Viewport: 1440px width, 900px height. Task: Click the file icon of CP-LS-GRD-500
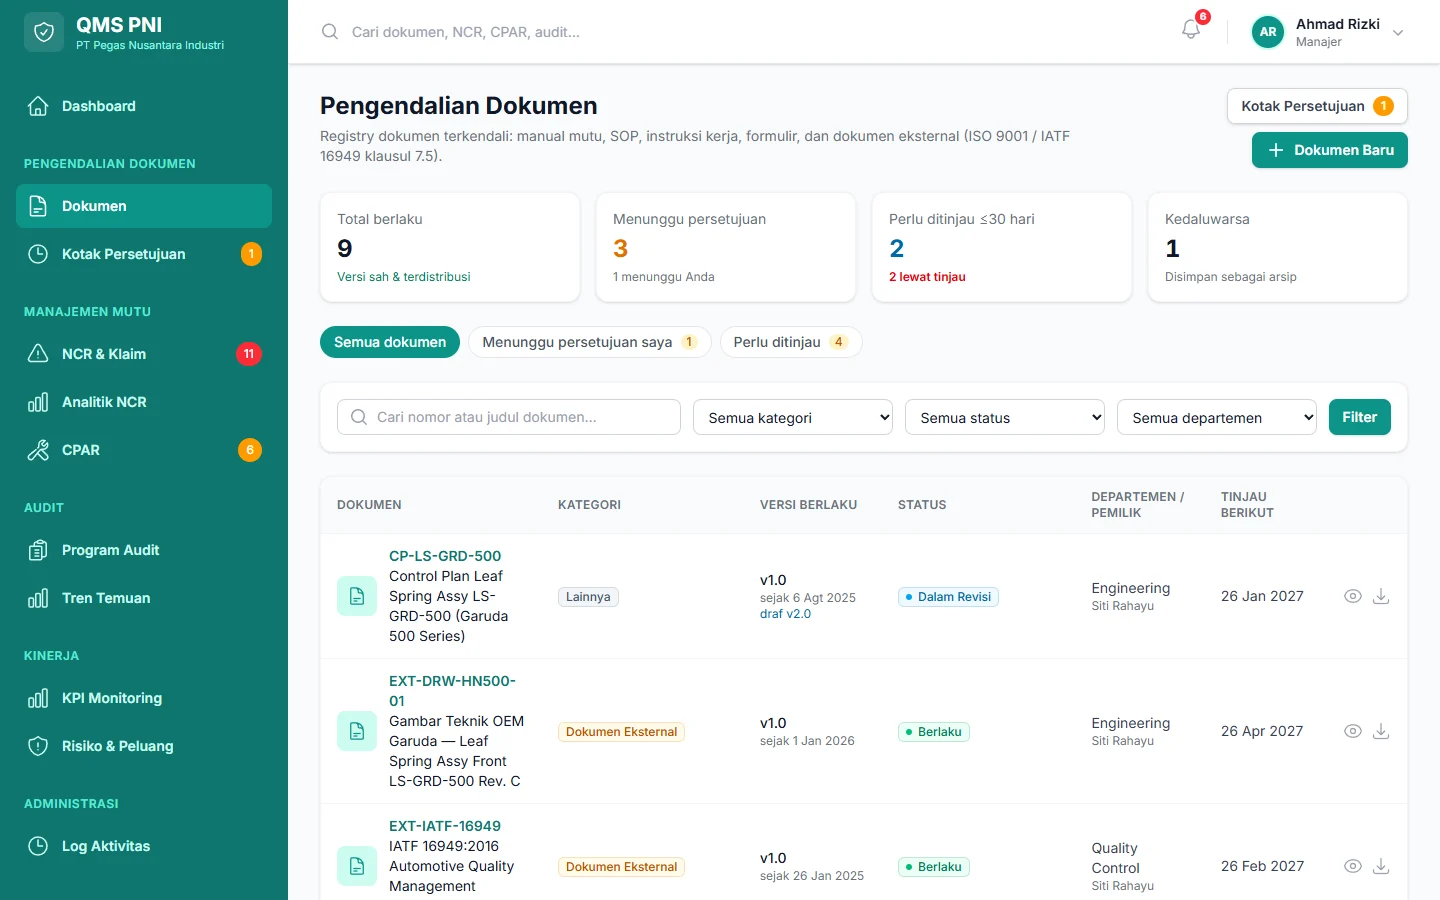(x=357, y=596)
